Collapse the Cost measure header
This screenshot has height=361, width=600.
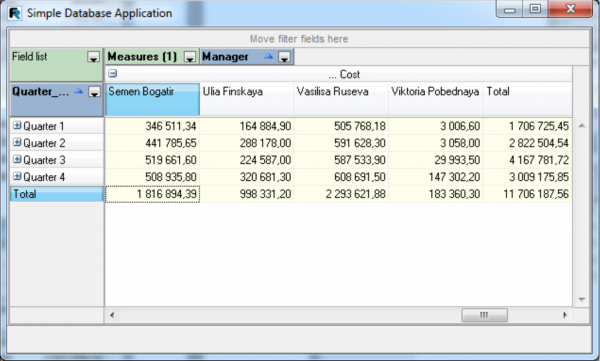click(112, 73)
